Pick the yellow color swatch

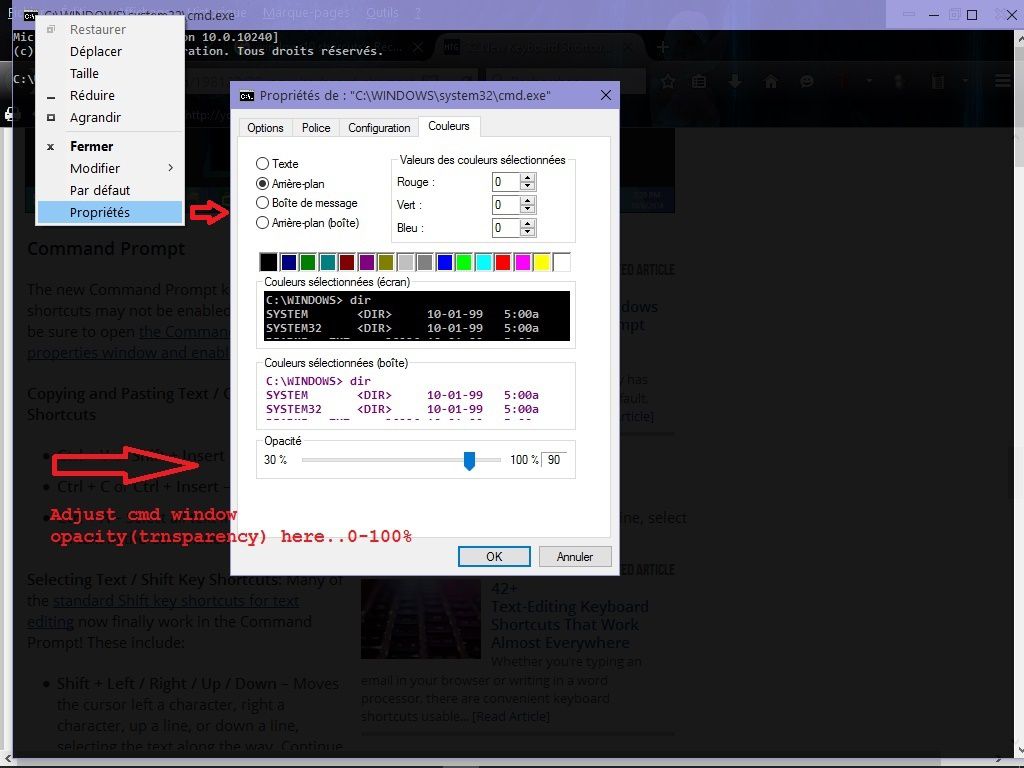(x=542, y=262)
